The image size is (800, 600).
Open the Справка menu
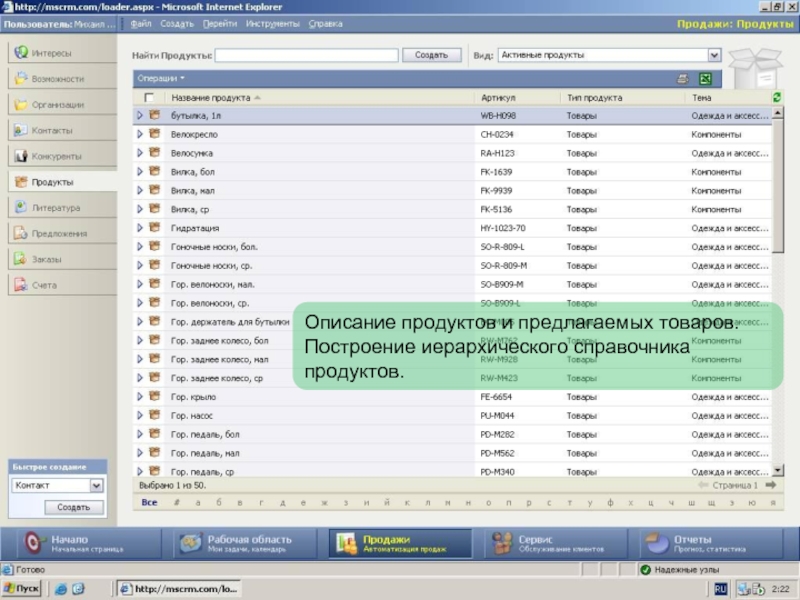point(326,24)
